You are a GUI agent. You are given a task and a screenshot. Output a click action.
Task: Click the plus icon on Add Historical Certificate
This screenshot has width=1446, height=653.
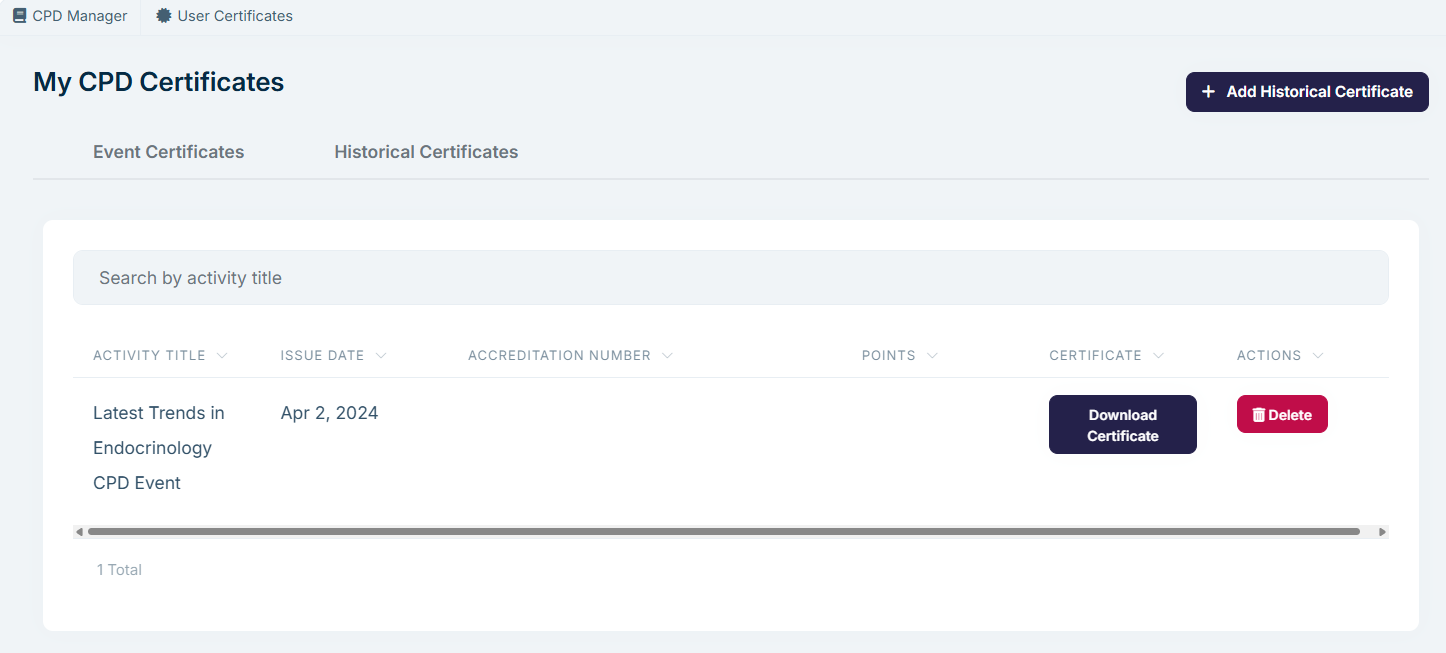(1208, 92)
